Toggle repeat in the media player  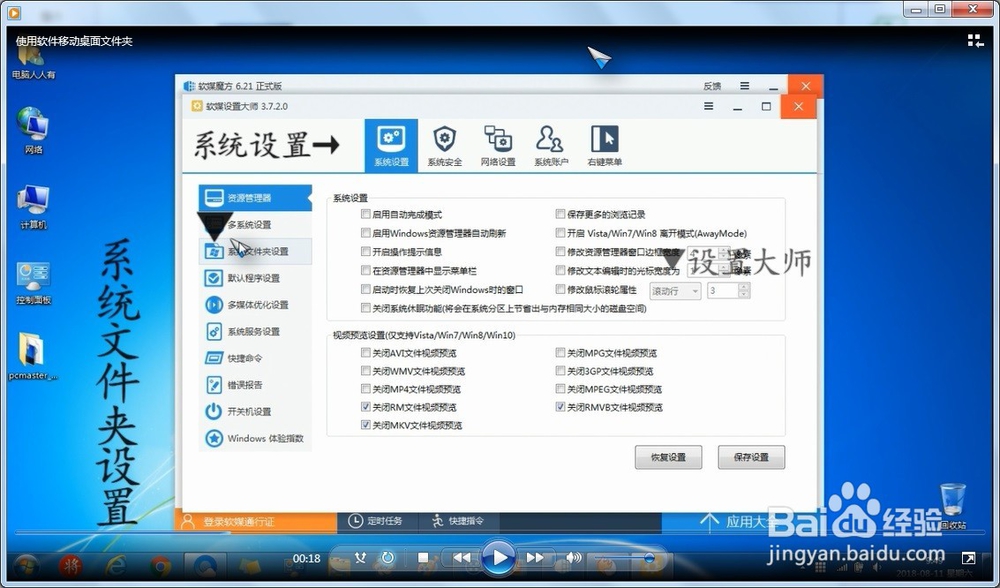click(387, 558)
